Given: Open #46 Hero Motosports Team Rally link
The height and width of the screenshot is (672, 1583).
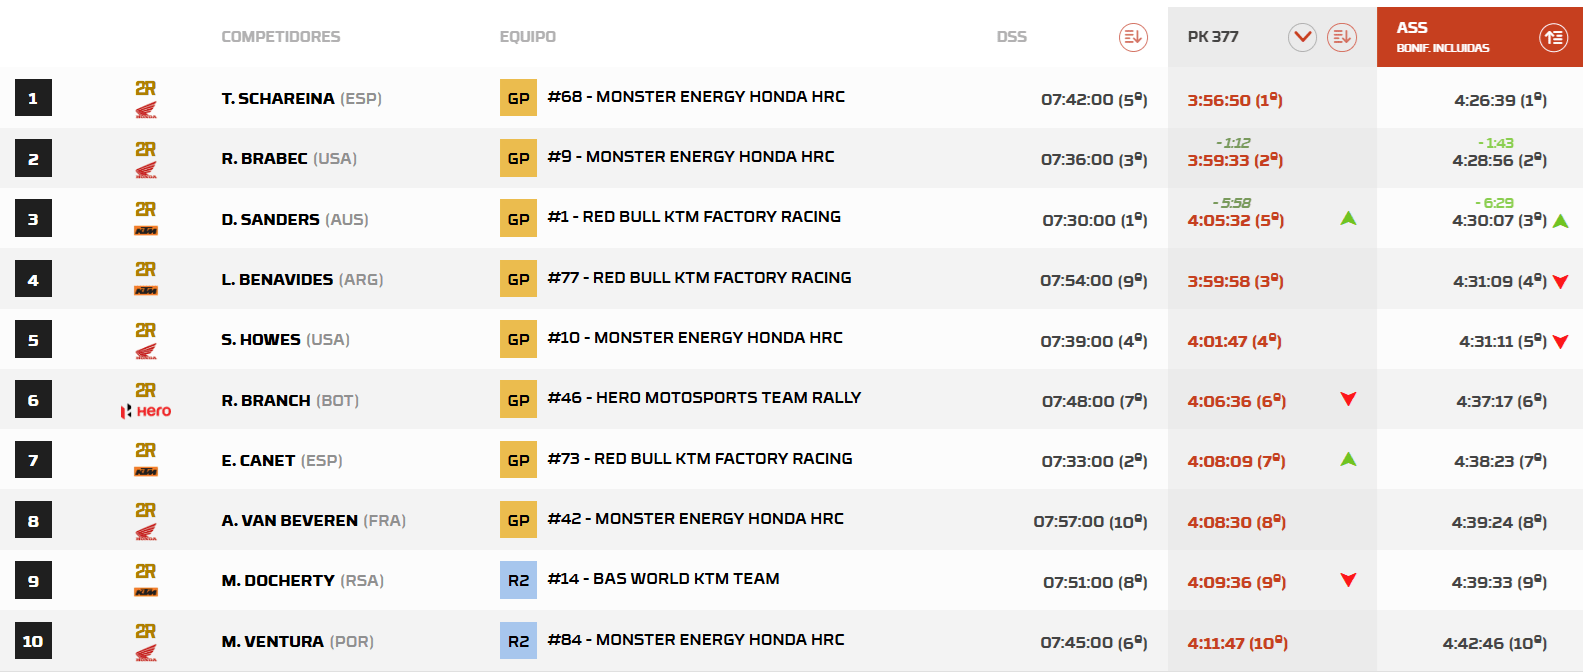Looking at the screenshot, I should 704,398.
